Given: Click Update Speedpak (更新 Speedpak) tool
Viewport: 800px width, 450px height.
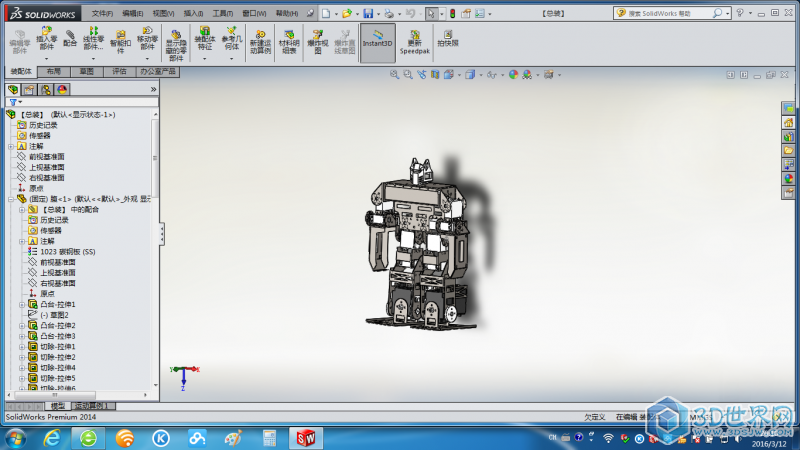Looking at the screenshot, I should click(x=415, y=42).
